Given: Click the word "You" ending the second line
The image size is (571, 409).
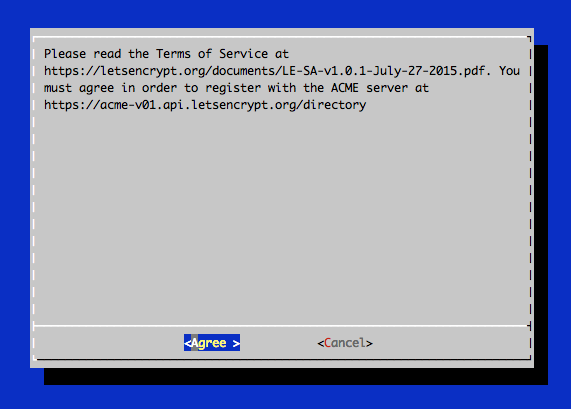Looking at the screenshot, I should pyautogui.click(x=509, y=71).
